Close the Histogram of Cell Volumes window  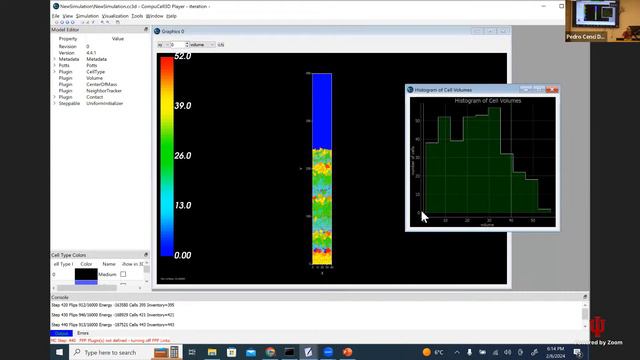coord(552,89)
